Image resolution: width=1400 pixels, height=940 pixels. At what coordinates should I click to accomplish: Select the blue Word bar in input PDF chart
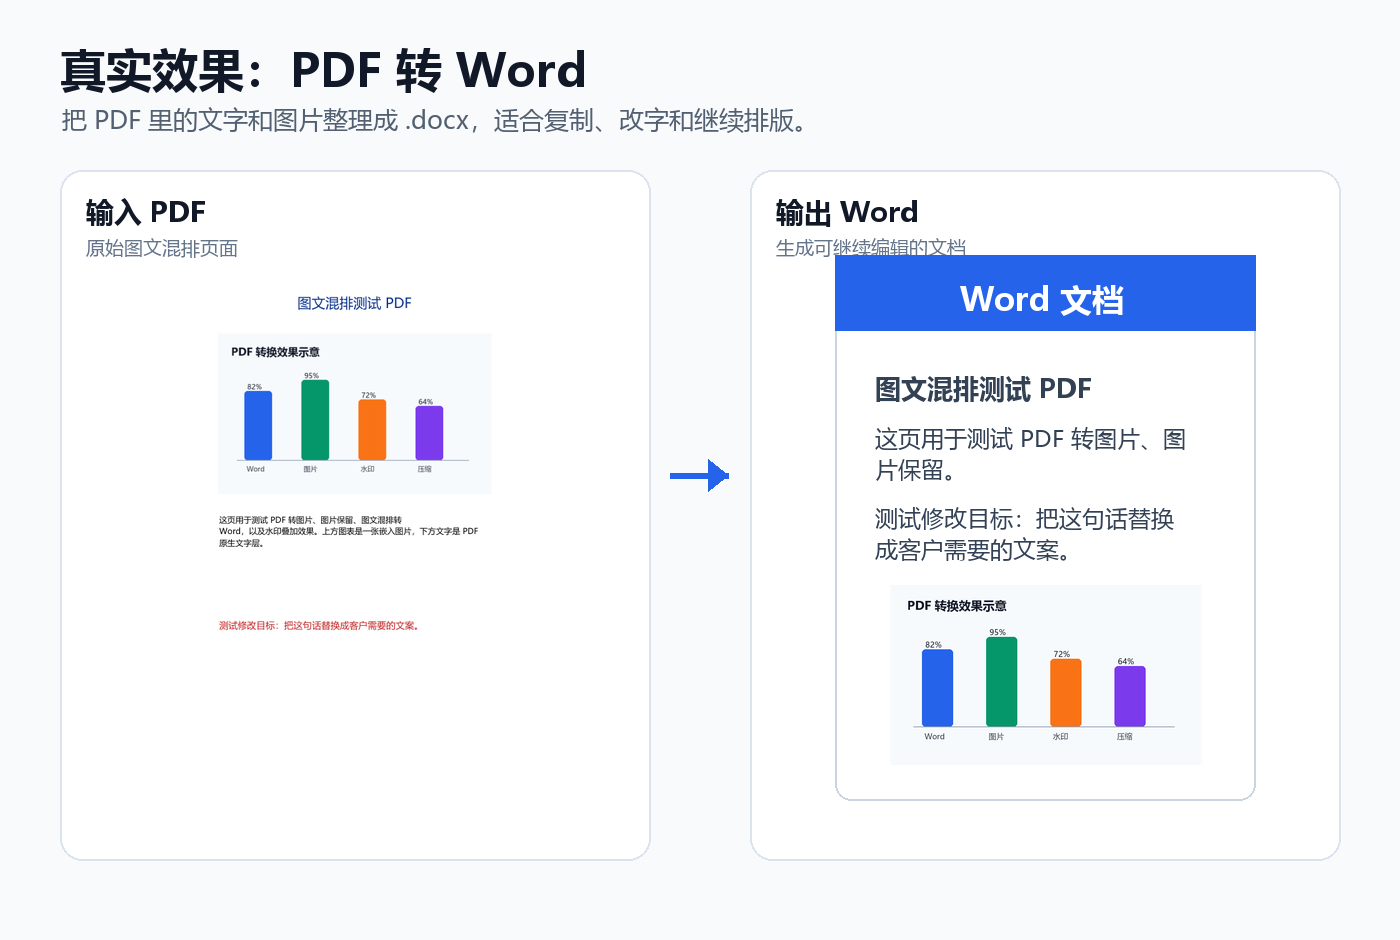258,425
